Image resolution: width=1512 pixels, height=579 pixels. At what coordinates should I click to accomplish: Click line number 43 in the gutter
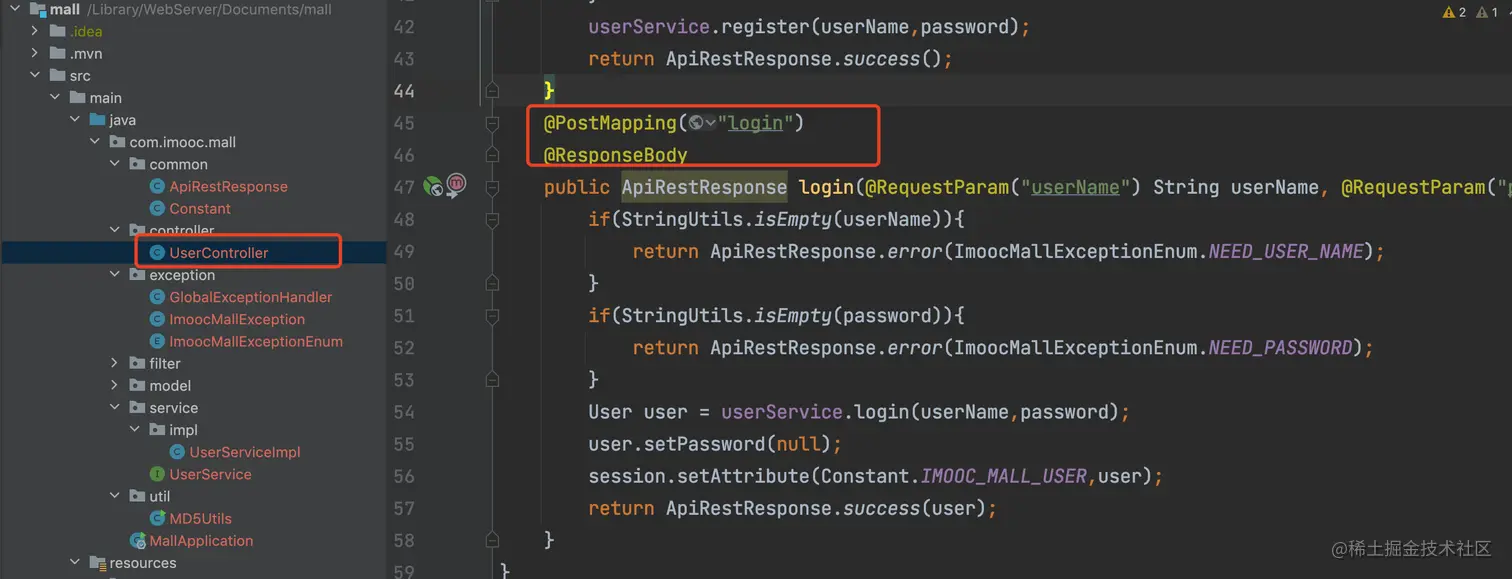404,59
